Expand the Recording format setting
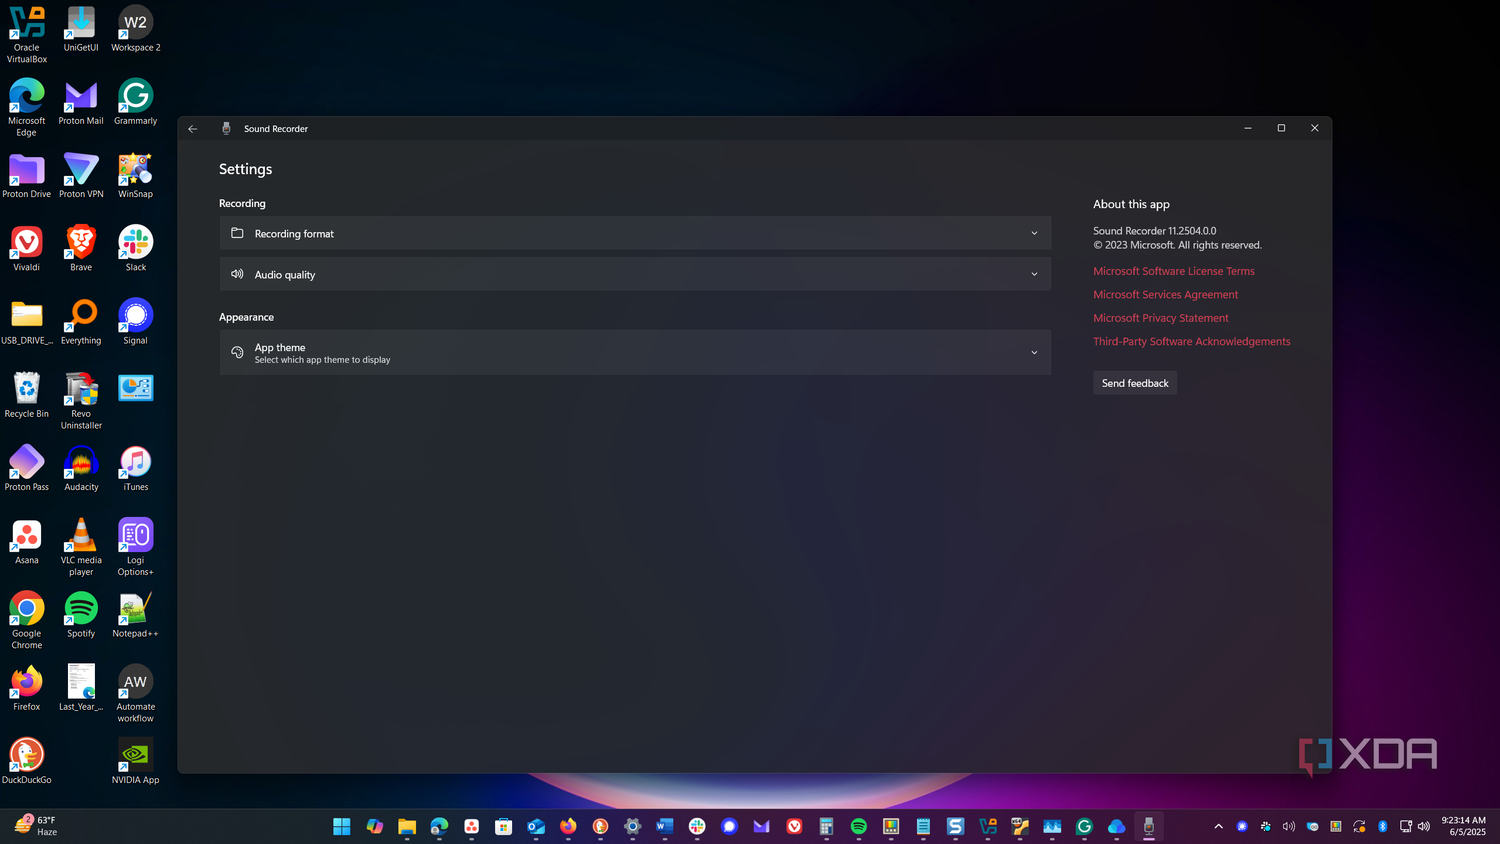Screen dimensions: 1500x844 (x=635, y=233)
